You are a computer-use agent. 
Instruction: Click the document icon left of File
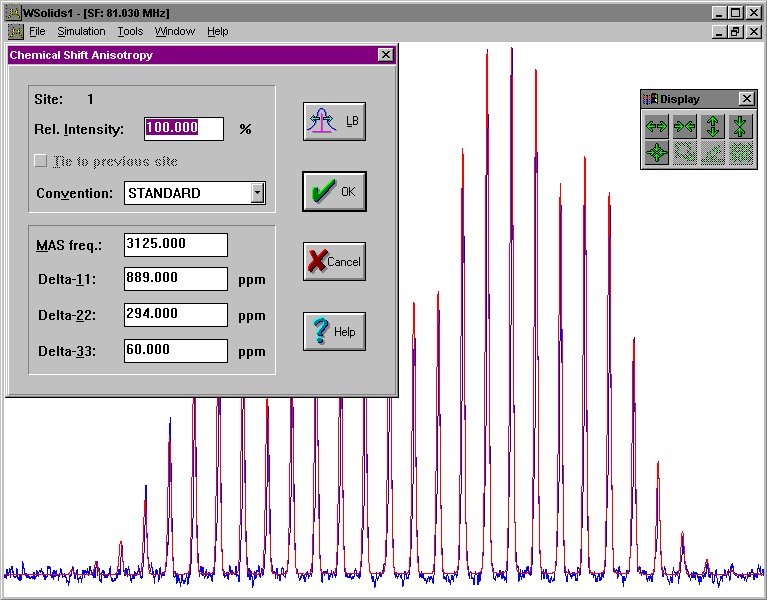[13, 32]
